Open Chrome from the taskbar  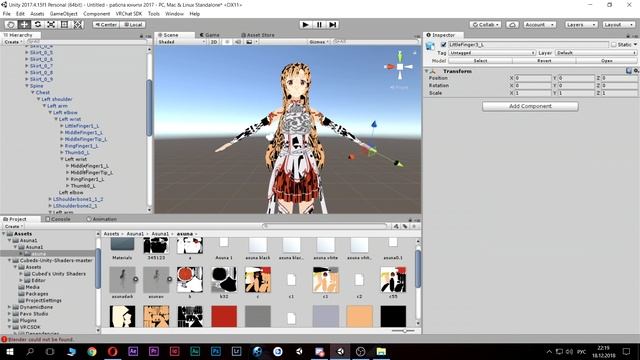point(91,351)
